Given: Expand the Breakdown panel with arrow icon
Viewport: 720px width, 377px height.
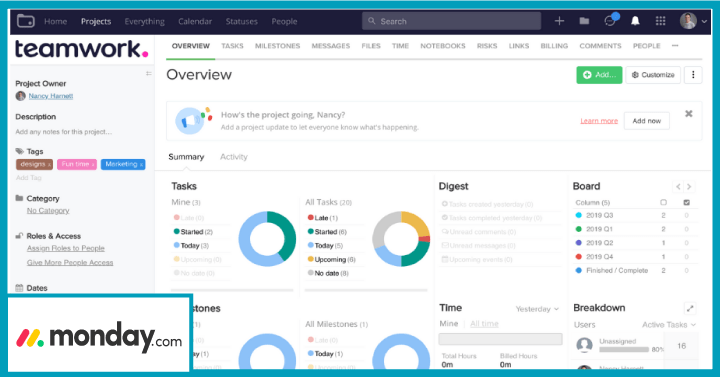Looking at the screenshot, I should [690, 308].
